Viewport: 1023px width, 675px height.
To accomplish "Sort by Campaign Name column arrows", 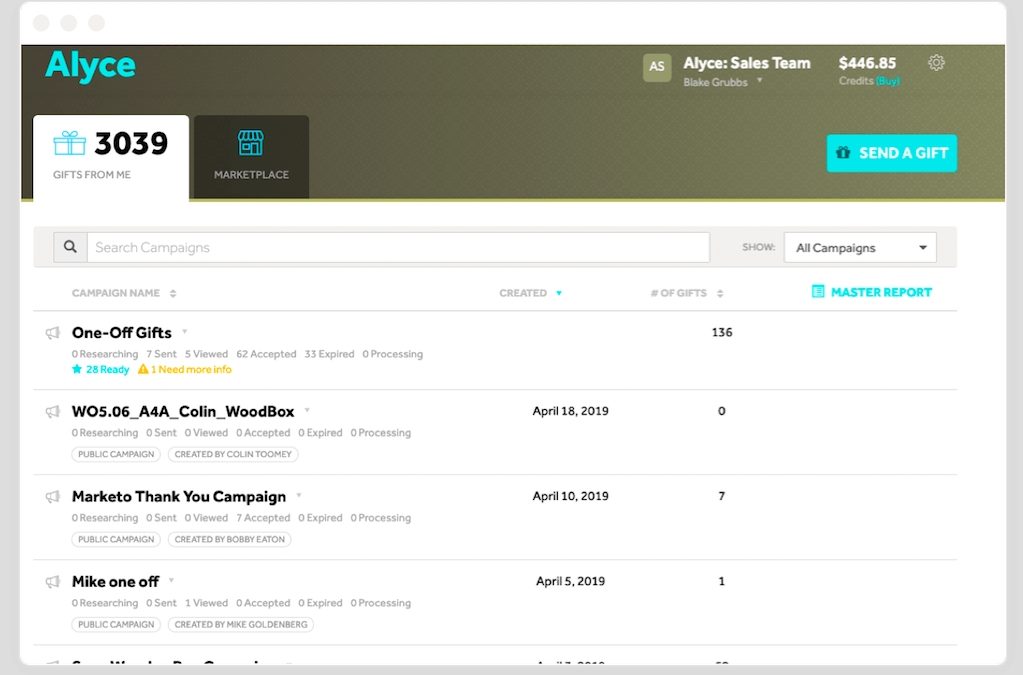I will click(173, 293).
